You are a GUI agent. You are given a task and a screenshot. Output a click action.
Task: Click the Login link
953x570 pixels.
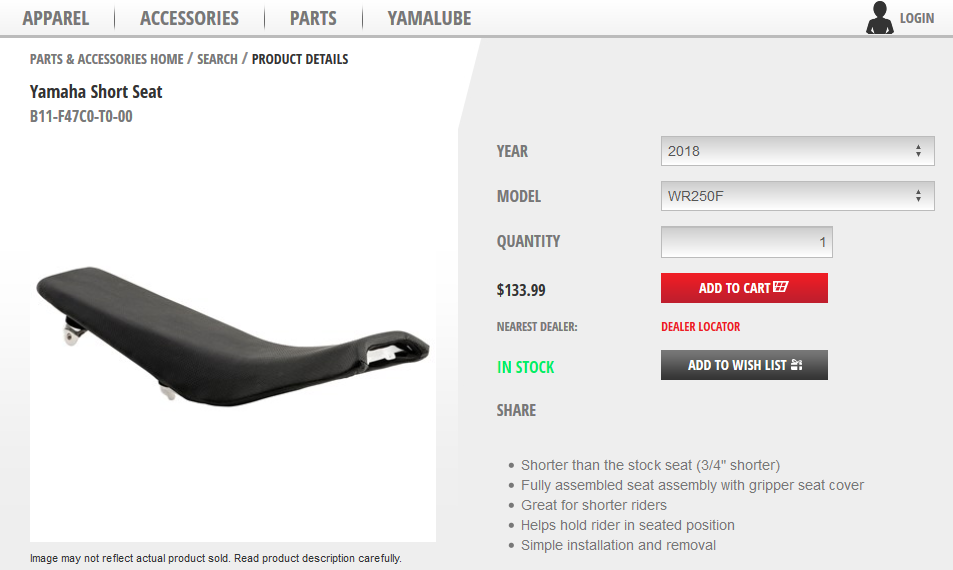click(x=917, y=18)
